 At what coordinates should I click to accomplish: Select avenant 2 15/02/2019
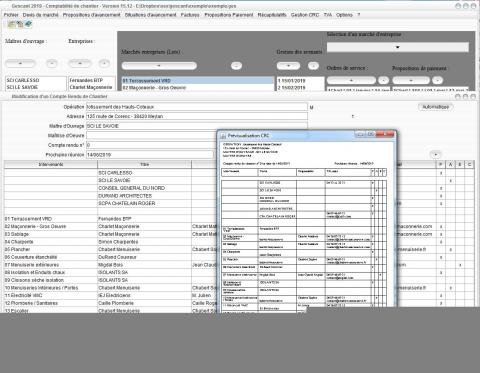[300, 88]
